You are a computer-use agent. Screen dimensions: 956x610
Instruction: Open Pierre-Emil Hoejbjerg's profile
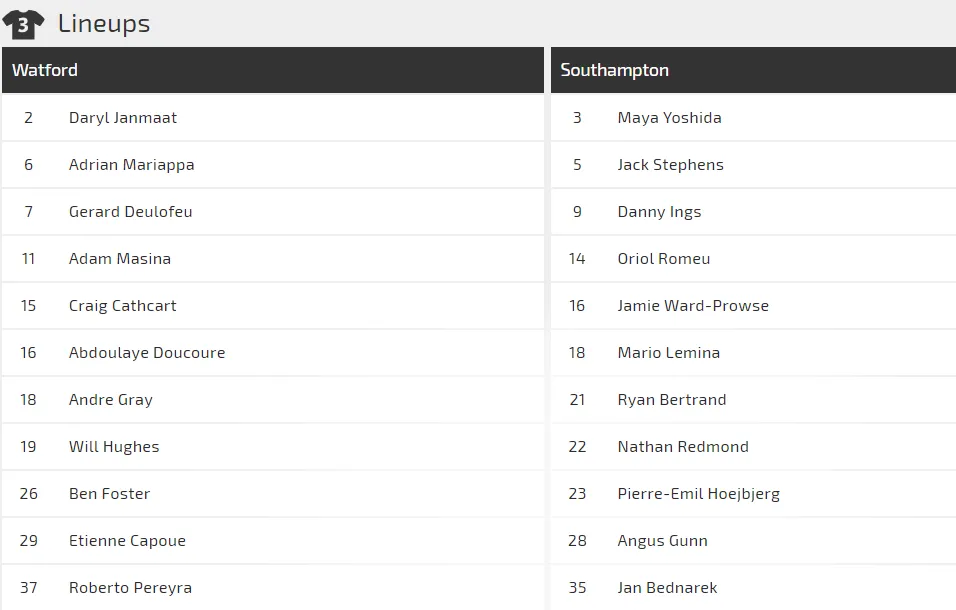point(698,494)
